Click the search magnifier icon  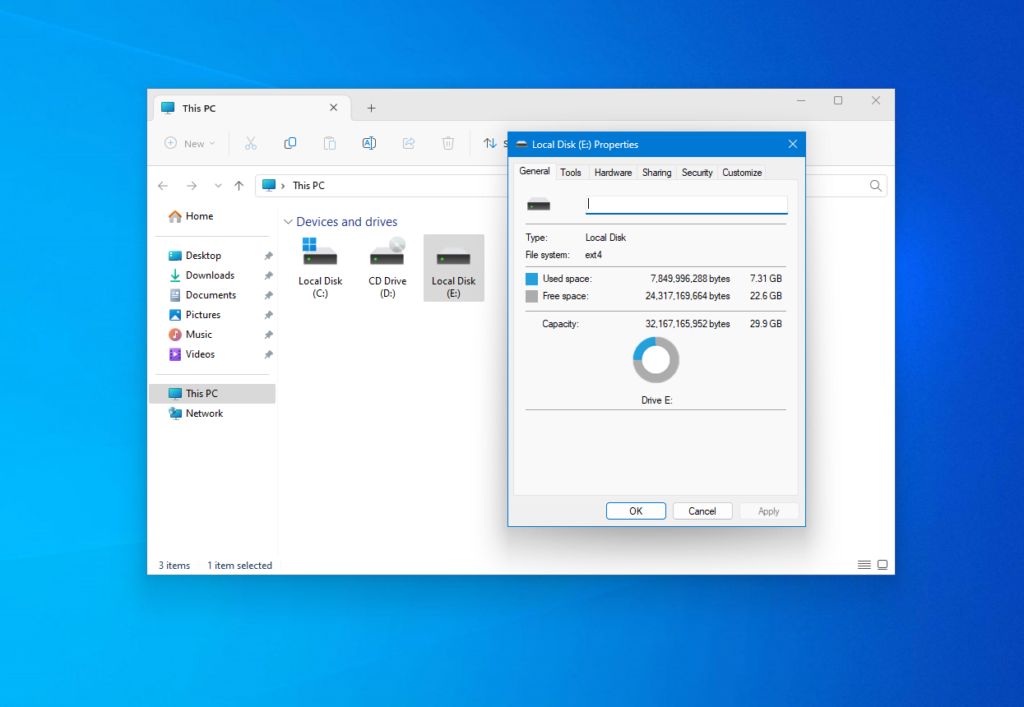(876, 185)
